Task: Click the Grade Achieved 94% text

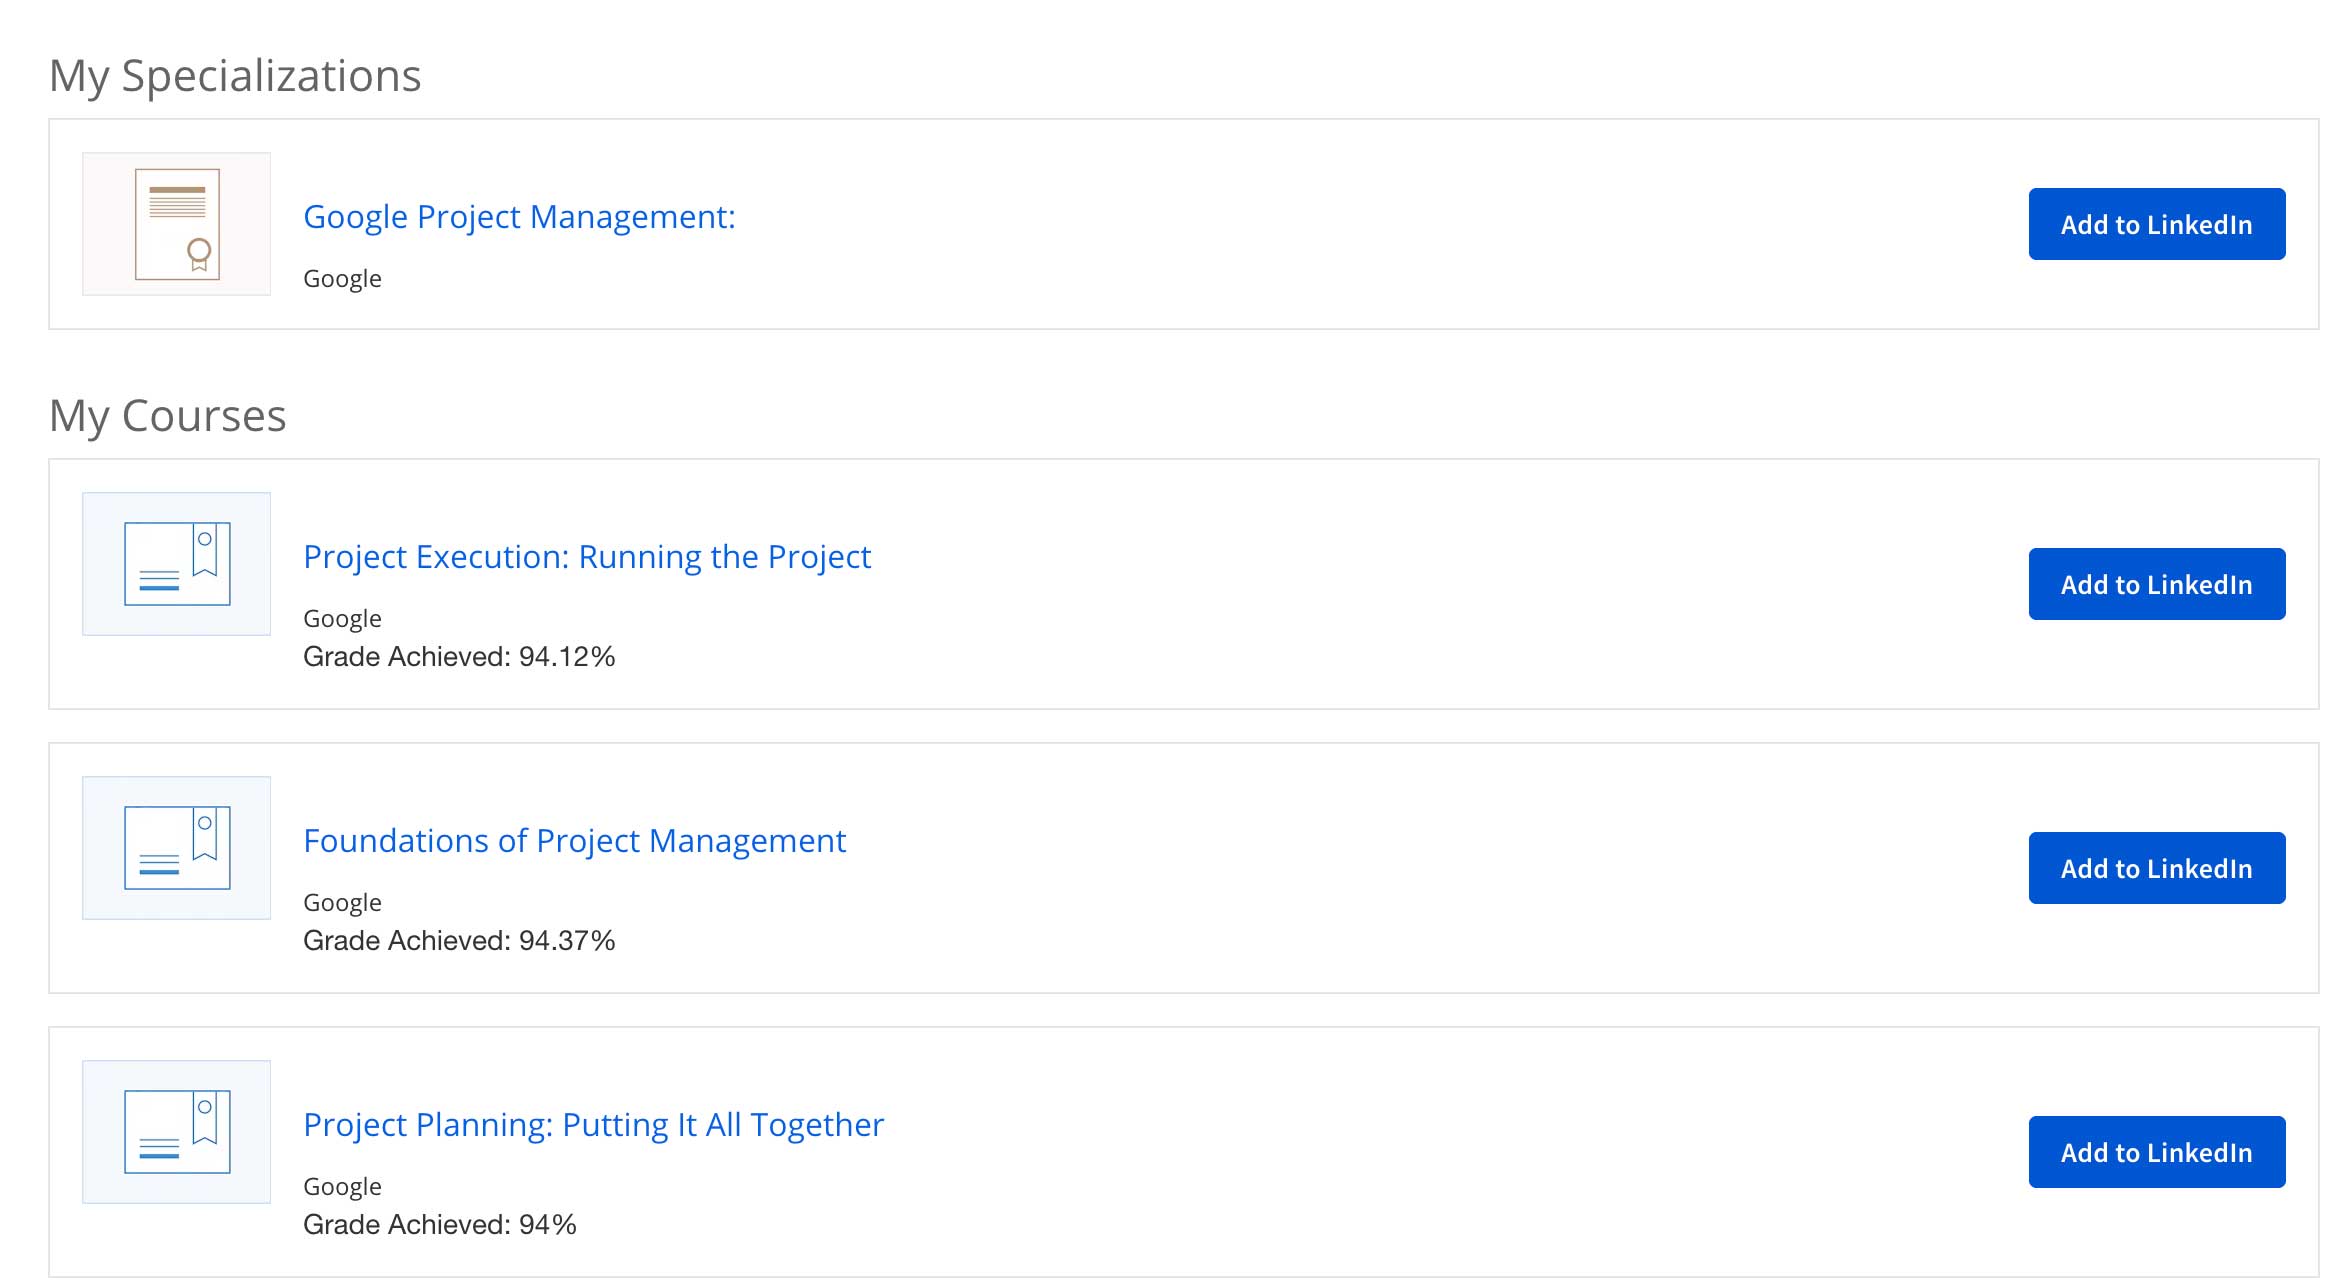Action: 440,1225
